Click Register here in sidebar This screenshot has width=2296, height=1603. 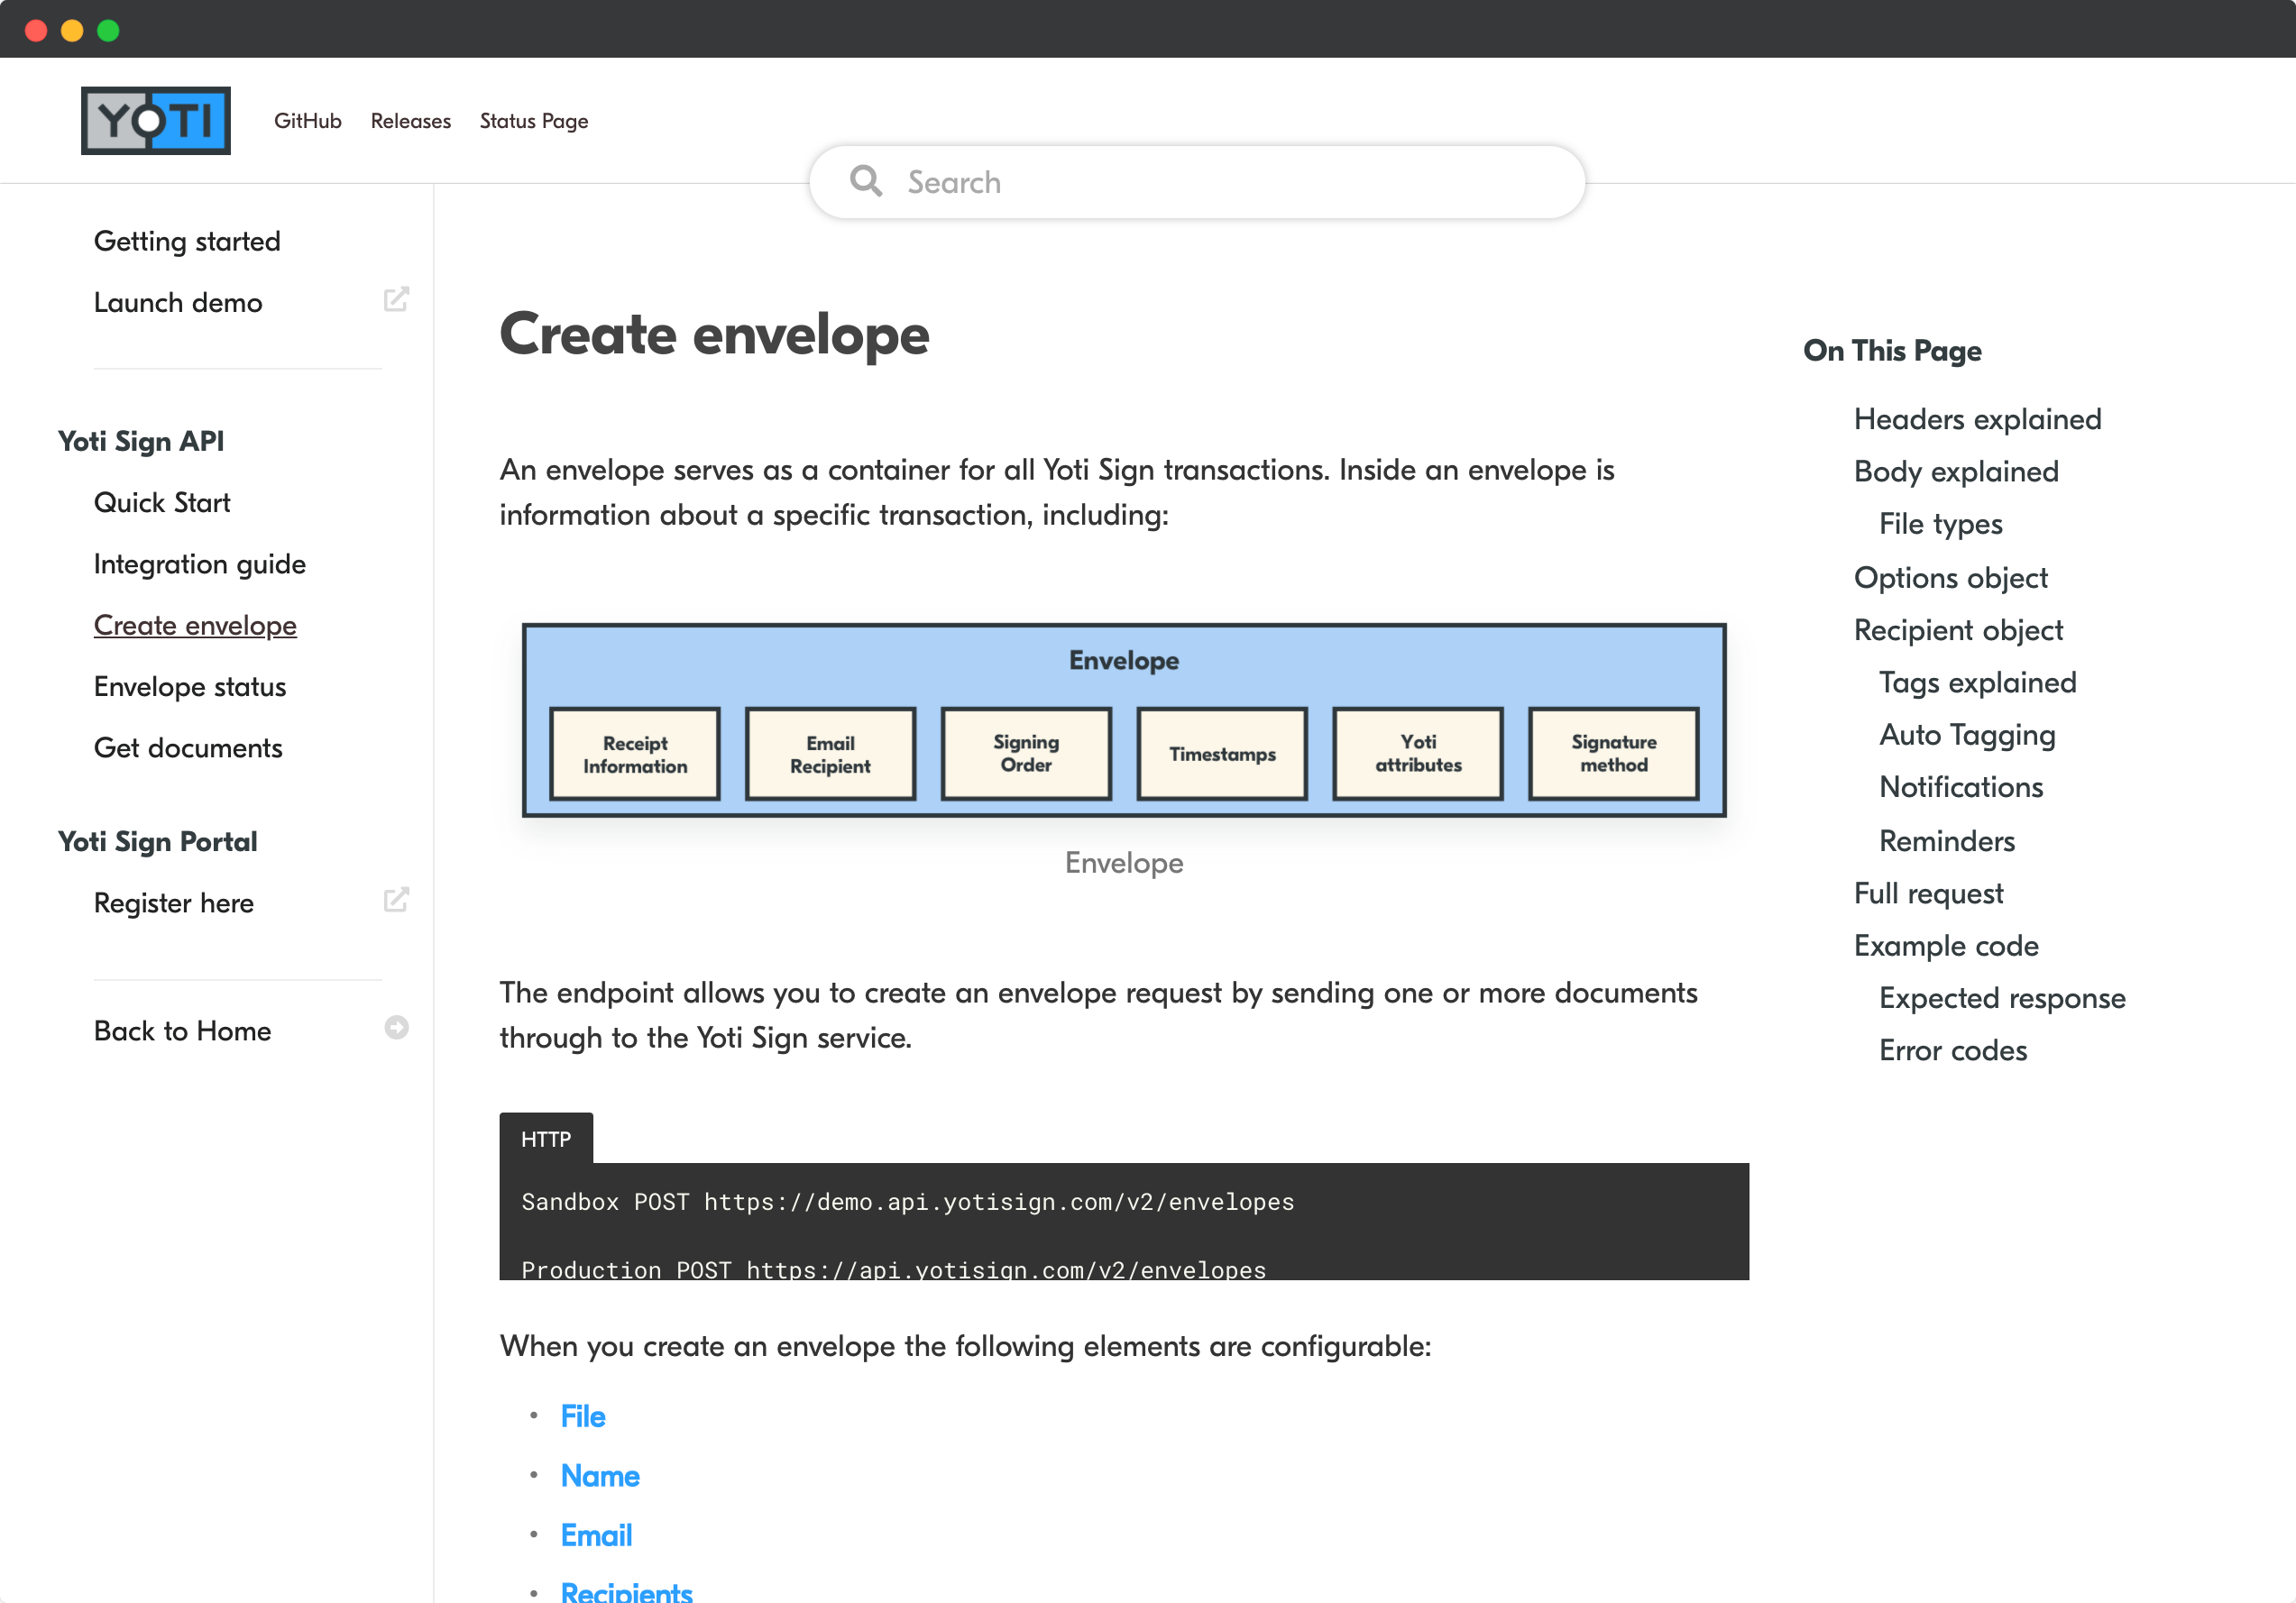click(x=174, y=903)
